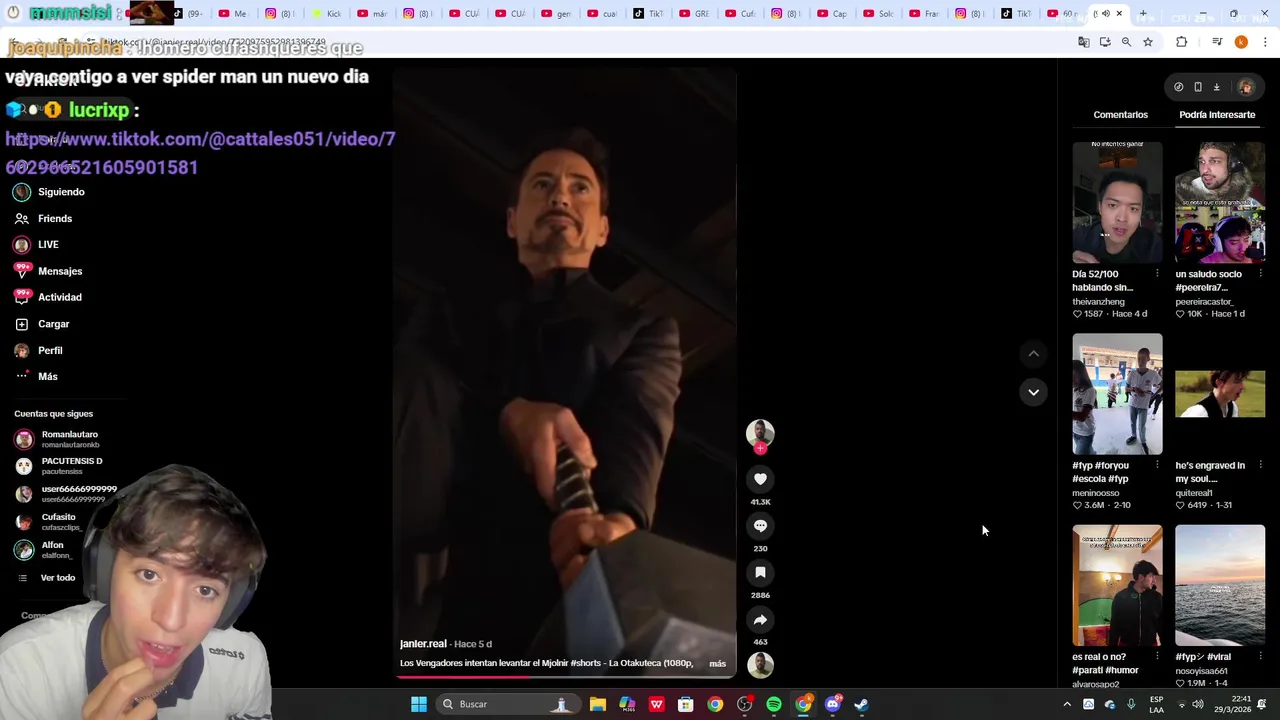
Task: Open Discord from the taskbar
Action: [x=832, y=704]
